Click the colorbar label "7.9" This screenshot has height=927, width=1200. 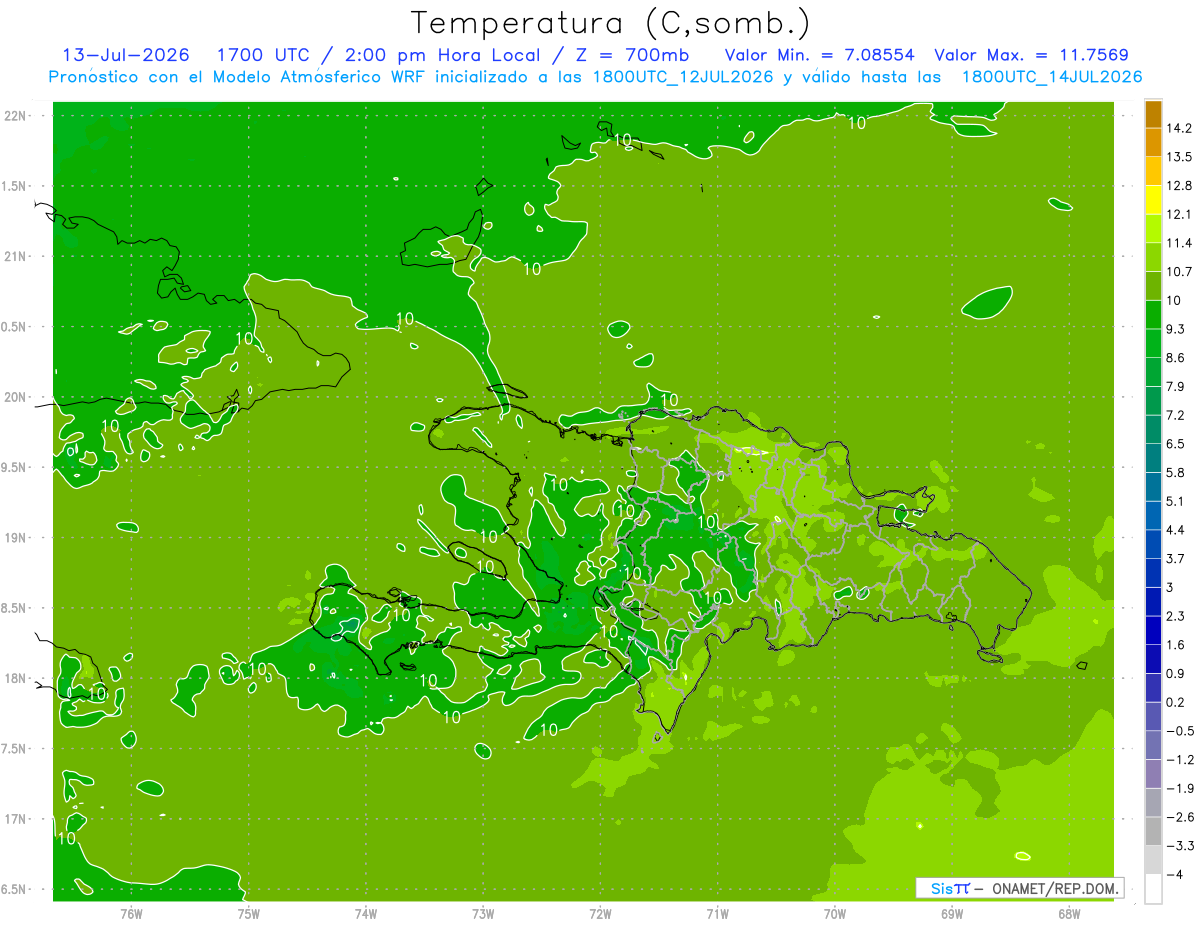point(1176,386)
